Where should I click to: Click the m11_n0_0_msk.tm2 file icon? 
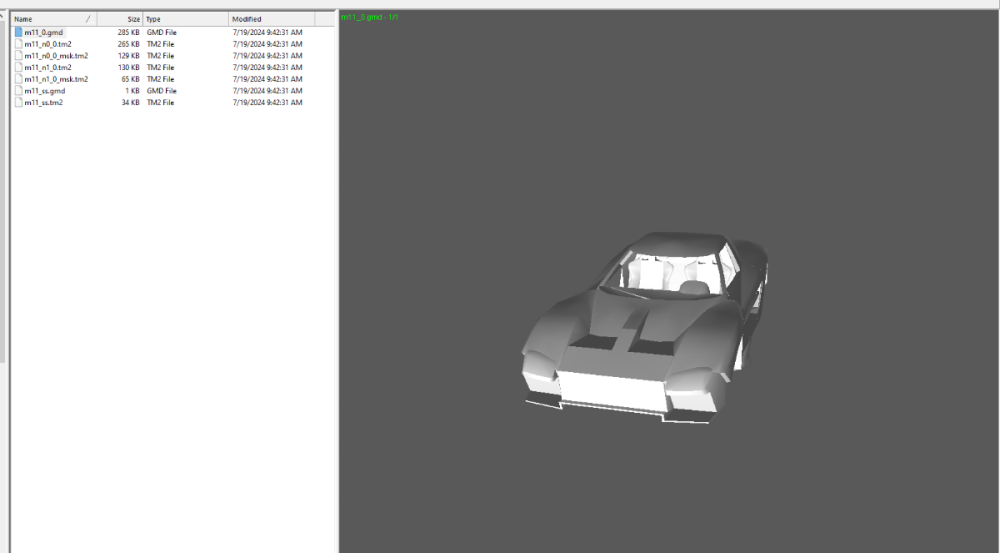[x=18, y=56]
